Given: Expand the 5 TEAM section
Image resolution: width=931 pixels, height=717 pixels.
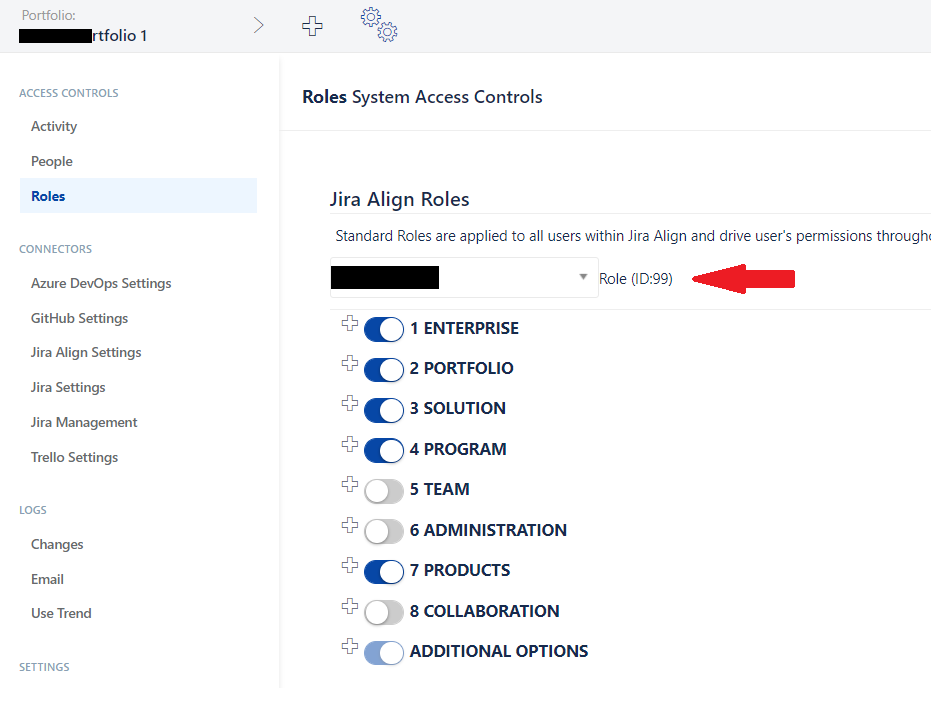Looking at the screenshot, I should [350, 484].
